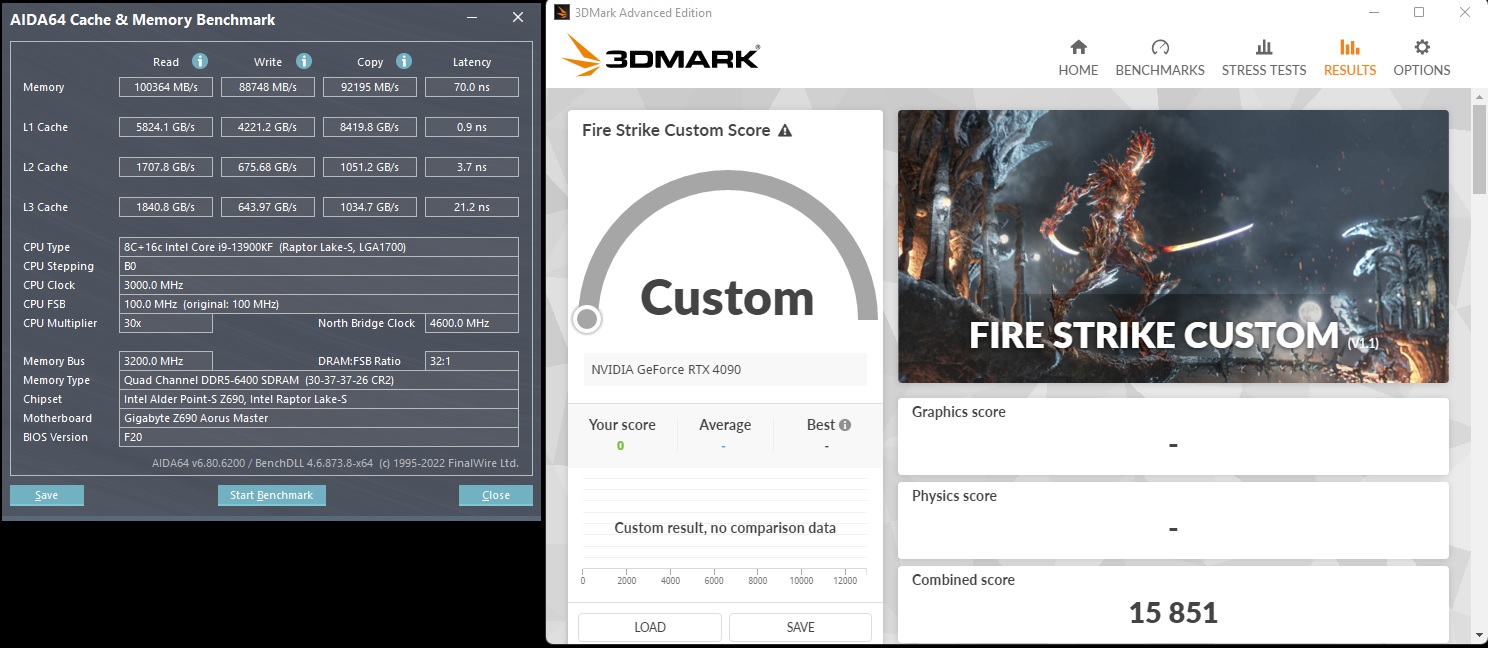Minimize the AIDA64 benchmark window
Image resolution: width=1488 pixels, height=648 pixels.
[473, 17]
